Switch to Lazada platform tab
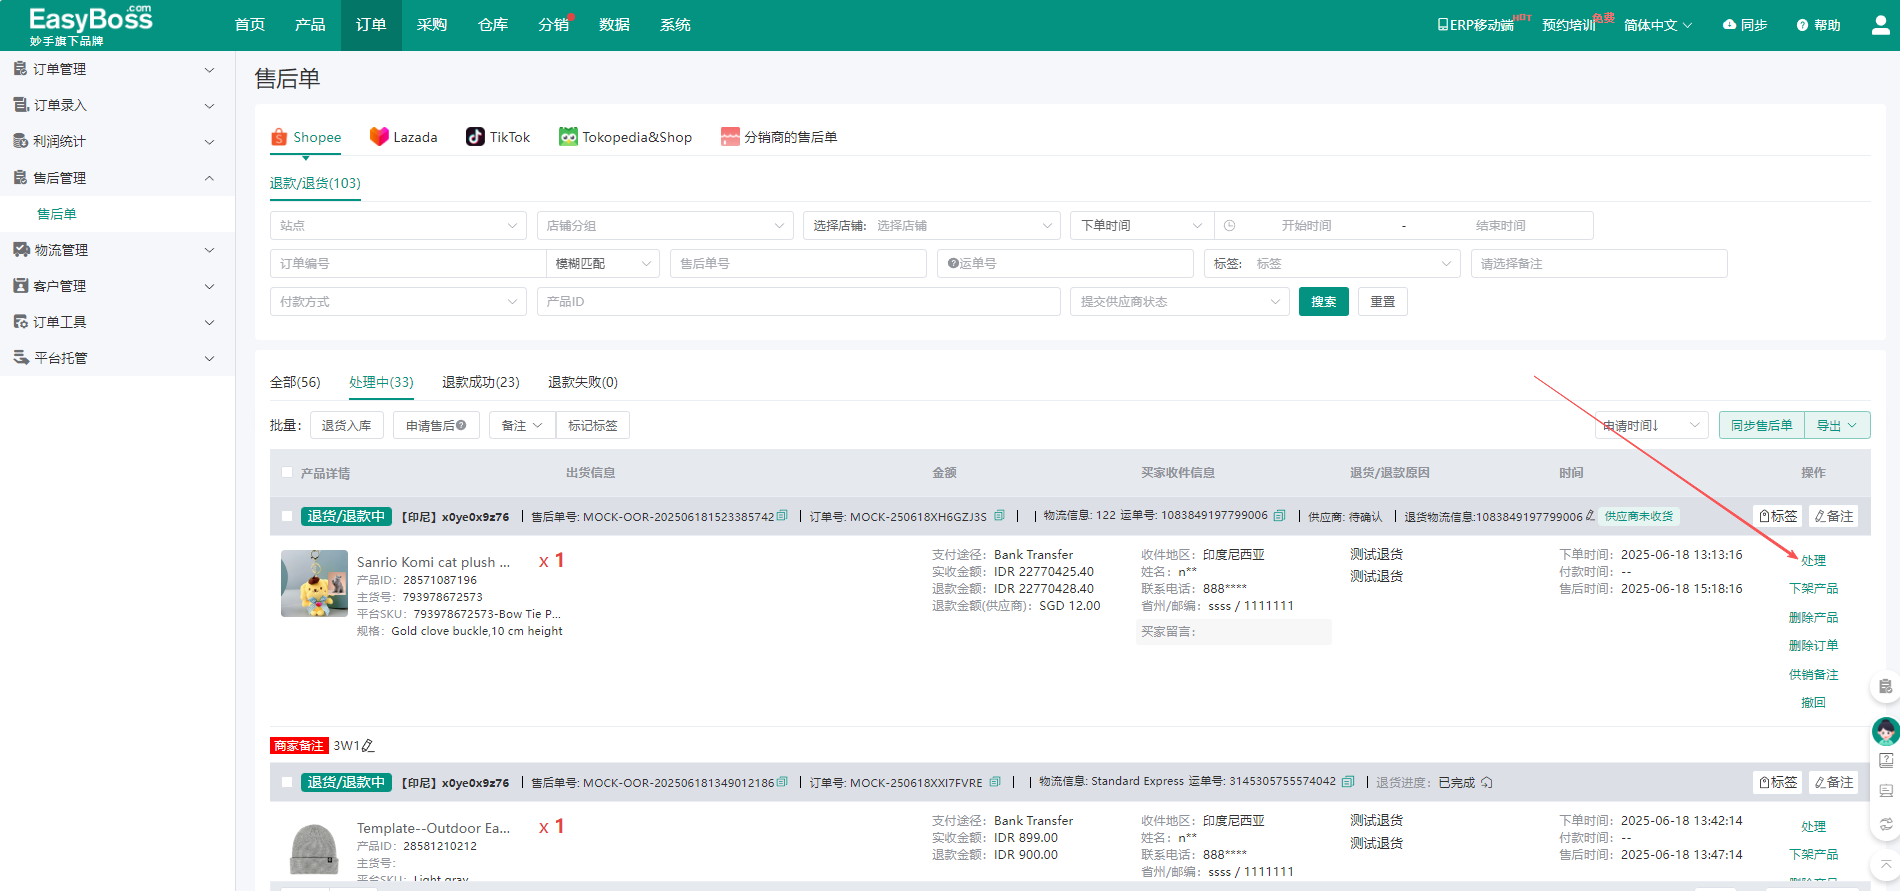The image size is (1900, 891). [404, 137]
